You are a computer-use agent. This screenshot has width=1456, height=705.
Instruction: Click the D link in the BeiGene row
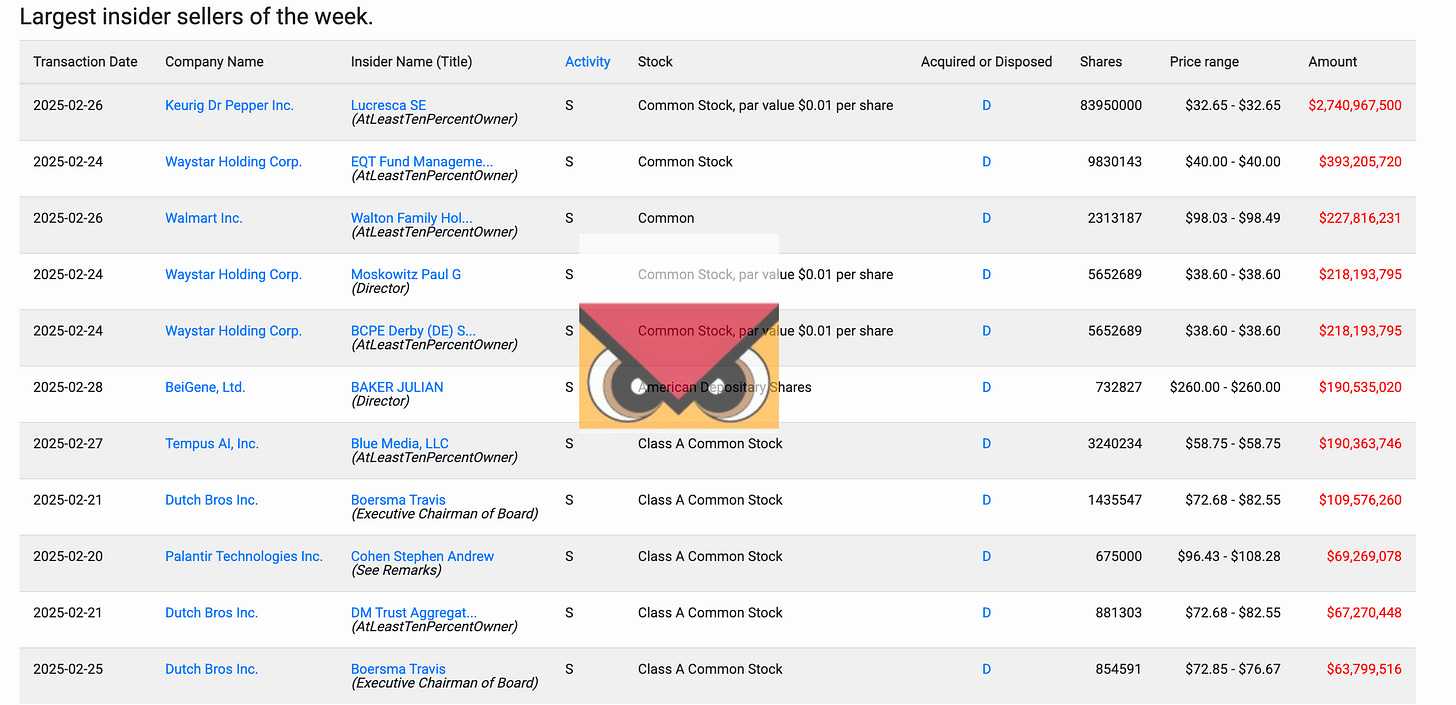click(x=986, y=387)
